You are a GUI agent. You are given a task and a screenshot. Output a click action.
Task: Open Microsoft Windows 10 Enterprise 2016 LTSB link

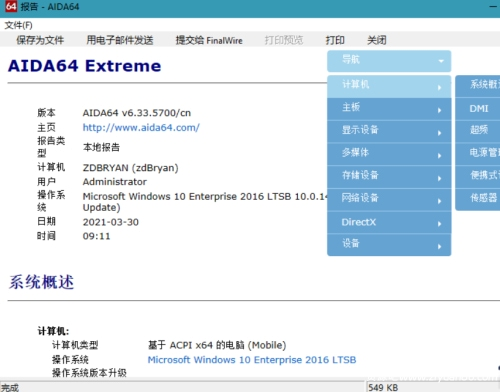(252, 360)
